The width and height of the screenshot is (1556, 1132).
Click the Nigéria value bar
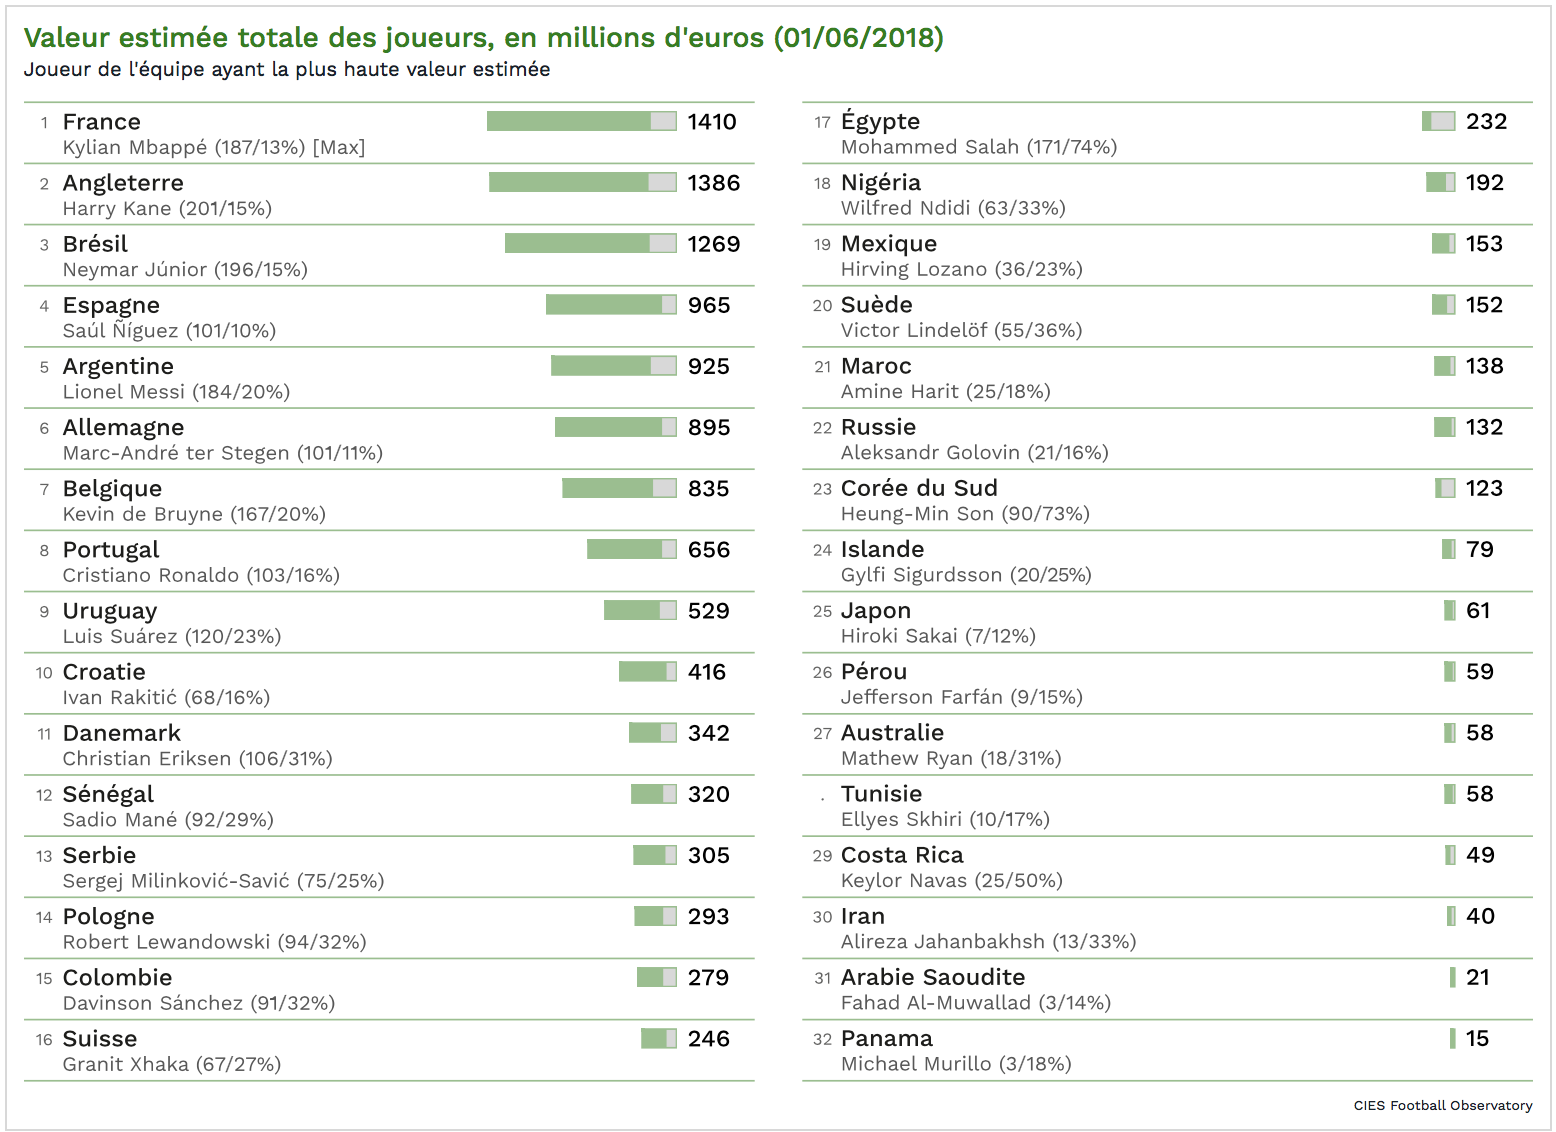(x=1440, y=182)
